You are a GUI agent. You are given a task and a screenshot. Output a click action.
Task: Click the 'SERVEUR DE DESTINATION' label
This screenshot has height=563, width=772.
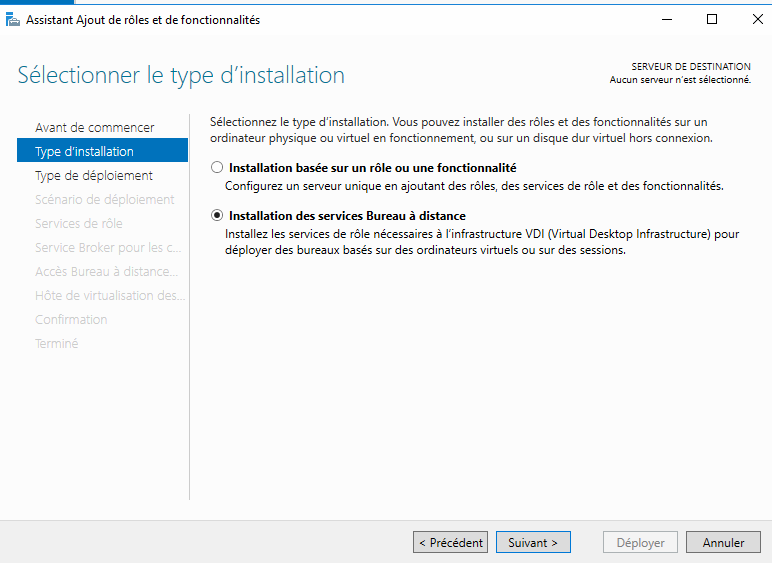point(691,66)
